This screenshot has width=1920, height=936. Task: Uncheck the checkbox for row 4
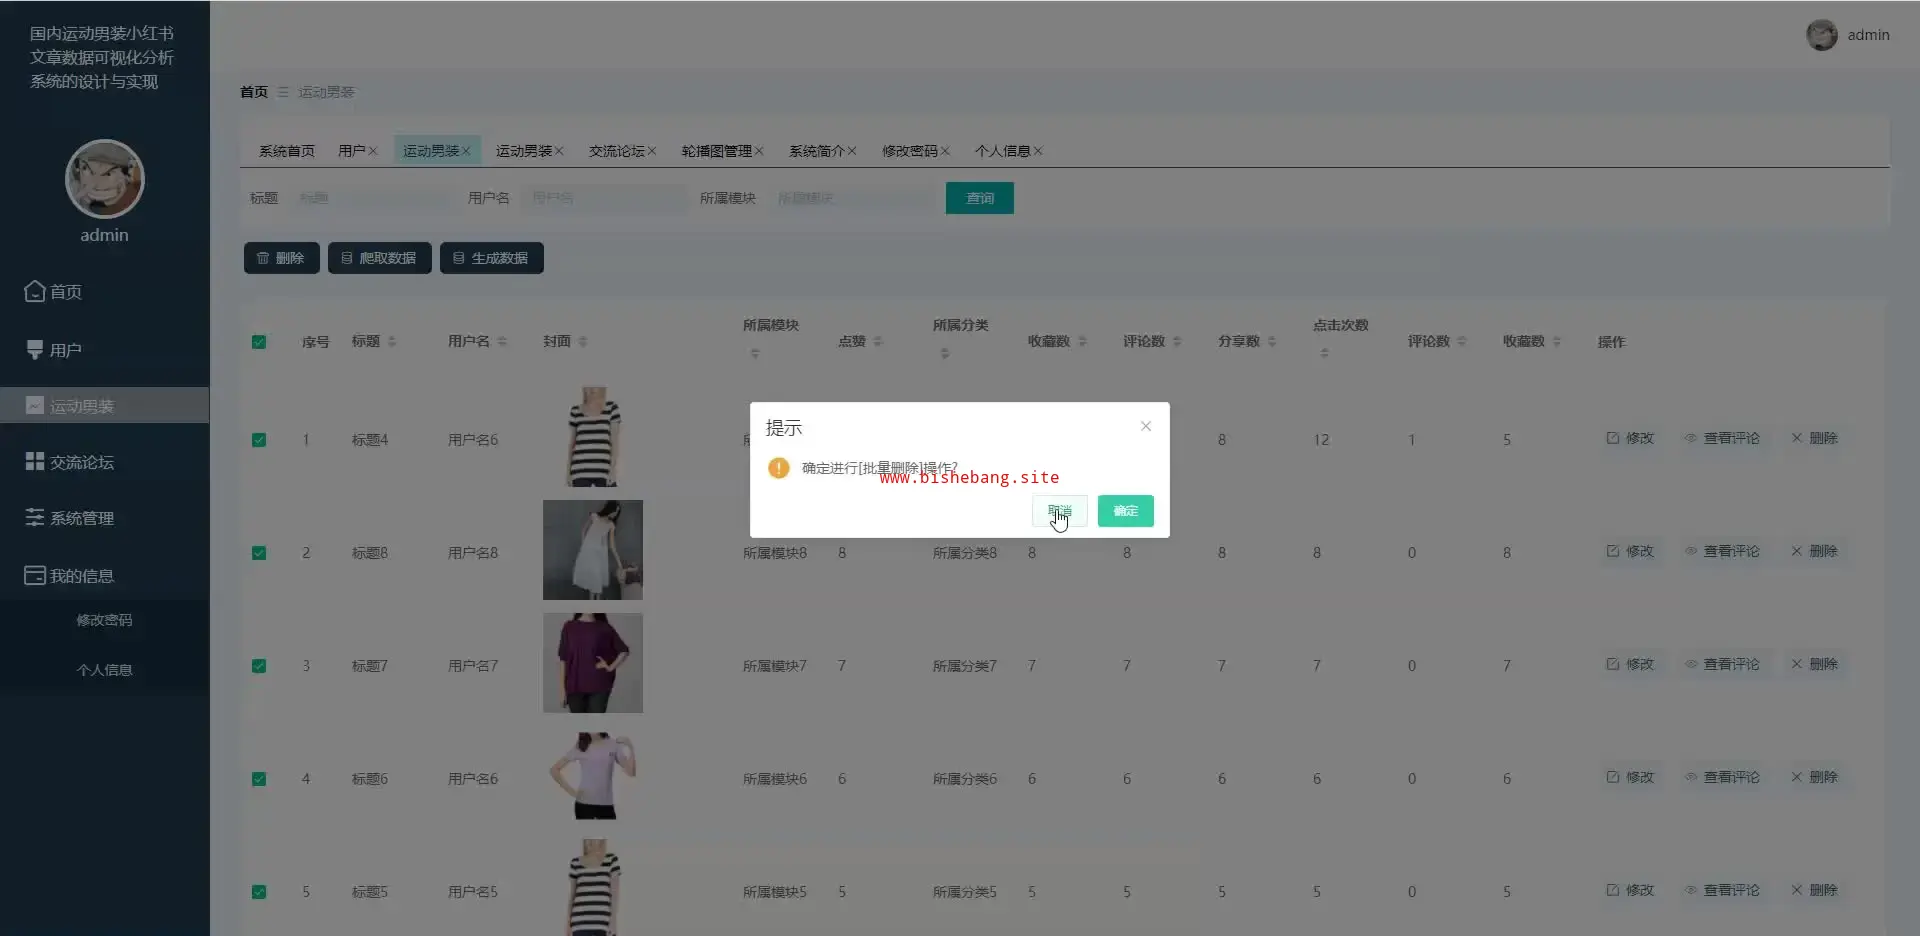coord(259,779)
